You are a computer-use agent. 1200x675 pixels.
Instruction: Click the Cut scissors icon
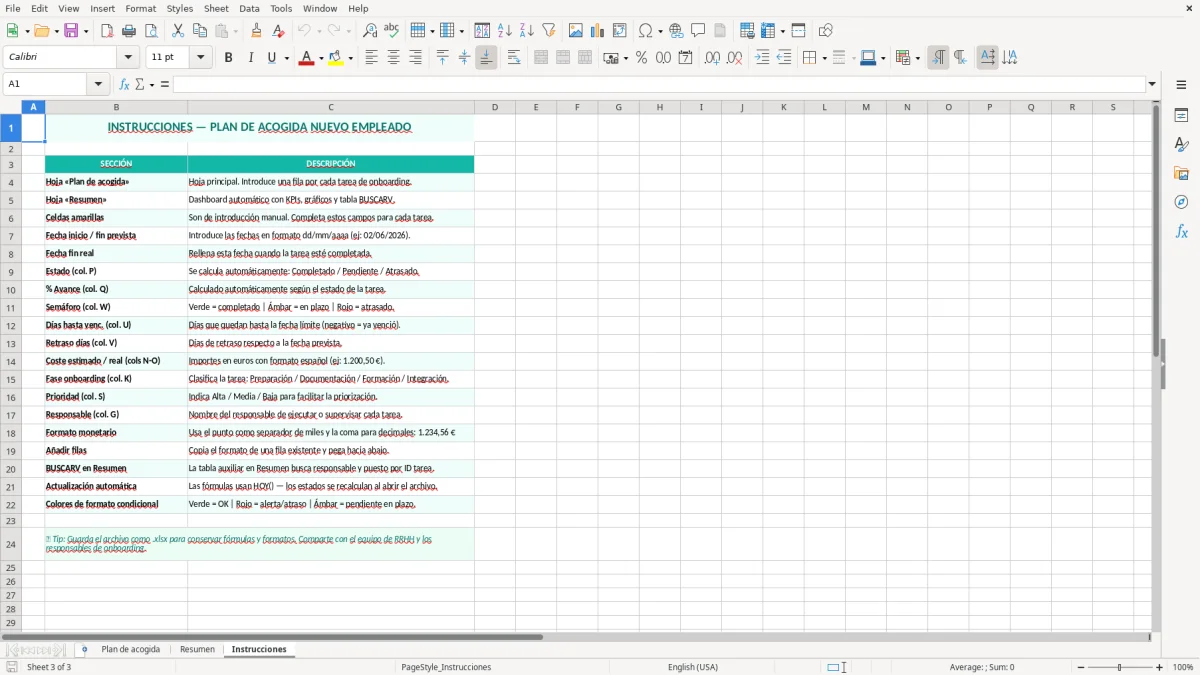coord(178,31)
